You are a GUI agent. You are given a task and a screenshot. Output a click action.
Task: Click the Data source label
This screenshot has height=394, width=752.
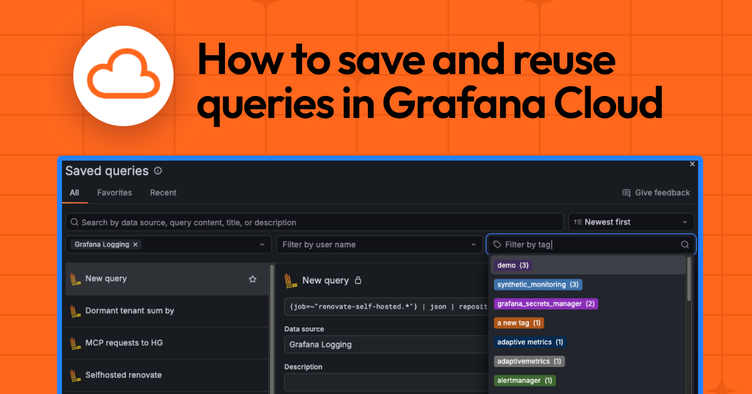[304, 329]
